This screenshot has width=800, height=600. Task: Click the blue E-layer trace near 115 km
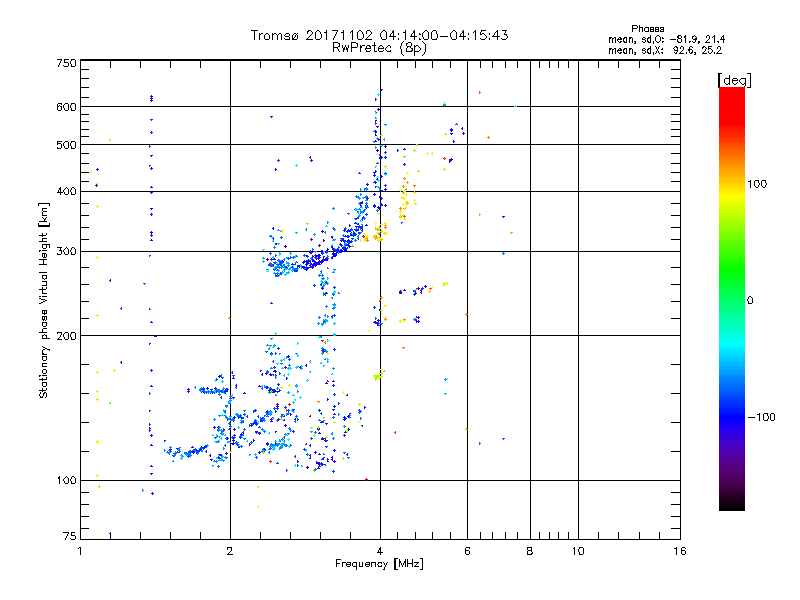pos(188,452)
